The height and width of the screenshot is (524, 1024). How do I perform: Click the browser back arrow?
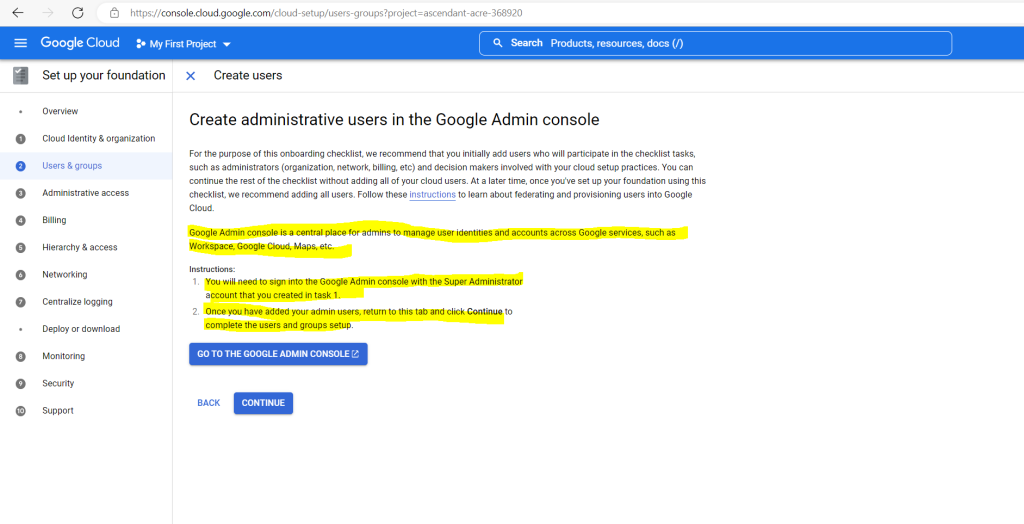[x=18, y=12]
